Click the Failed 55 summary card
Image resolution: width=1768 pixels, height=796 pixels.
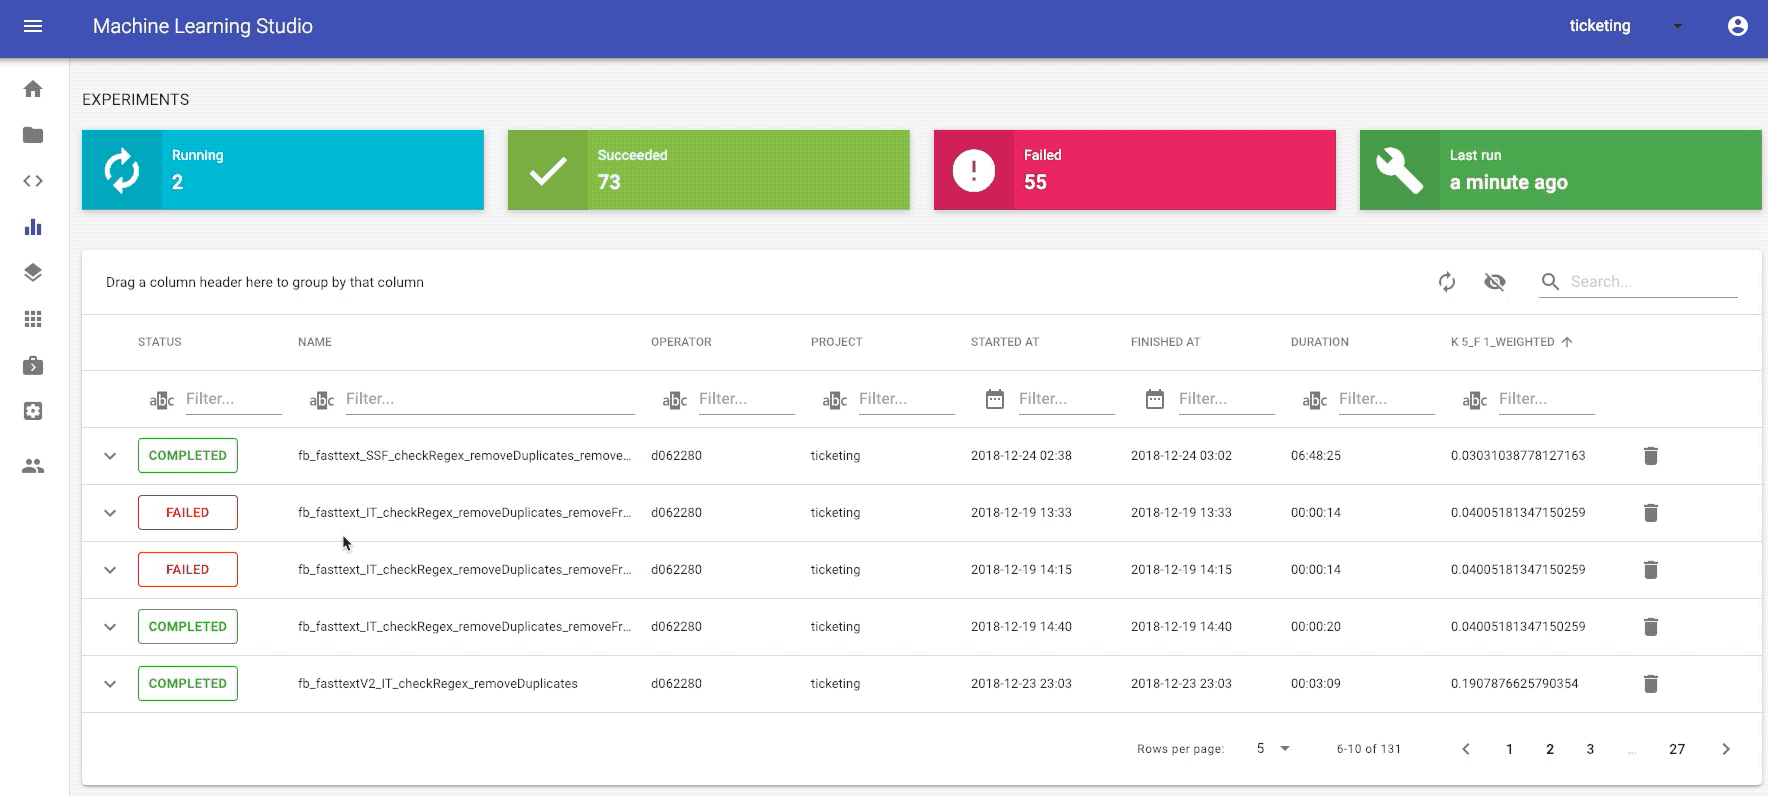point(1134,170)
